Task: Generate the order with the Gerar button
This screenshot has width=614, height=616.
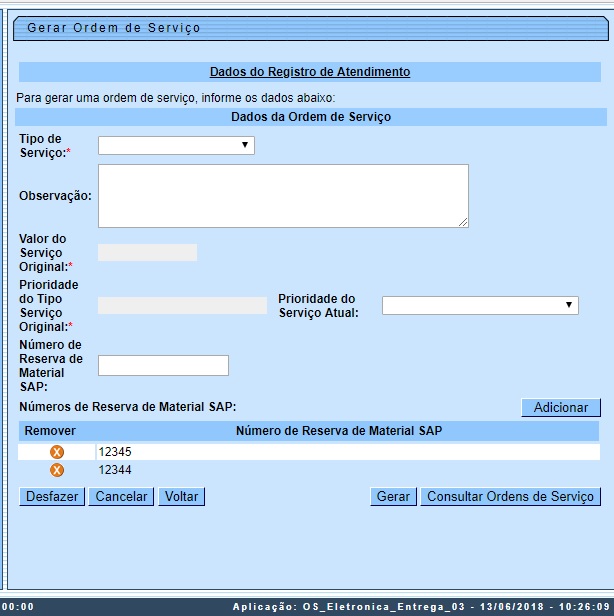Action: tap(394, 496)
